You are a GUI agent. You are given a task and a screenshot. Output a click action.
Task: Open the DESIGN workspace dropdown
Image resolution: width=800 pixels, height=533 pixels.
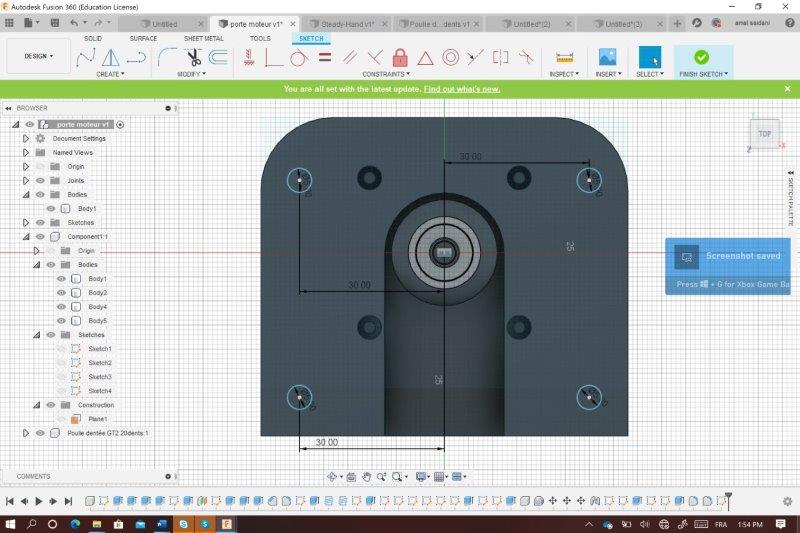tap(39, 56)
